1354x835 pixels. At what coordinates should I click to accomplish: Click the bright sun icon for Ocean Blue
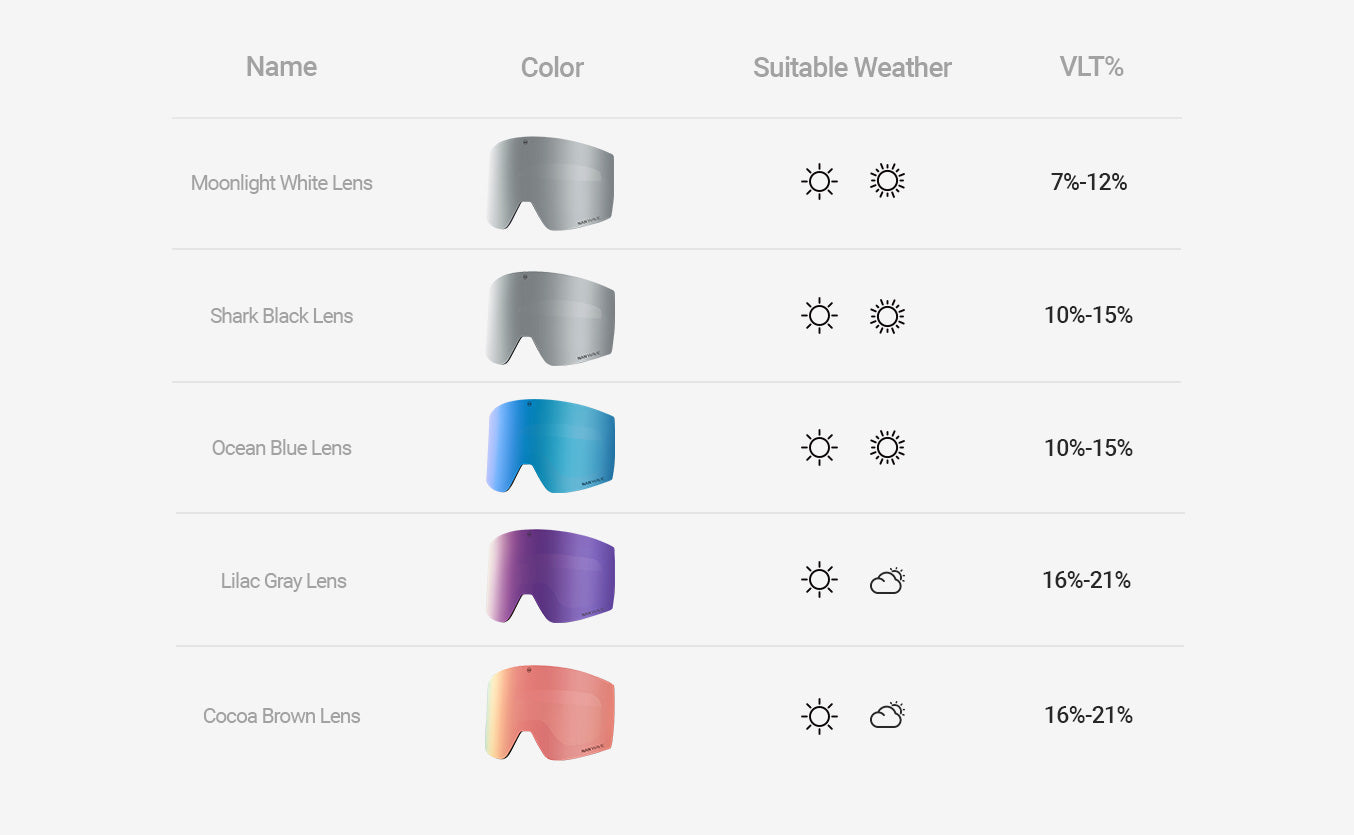pos(887,448)
